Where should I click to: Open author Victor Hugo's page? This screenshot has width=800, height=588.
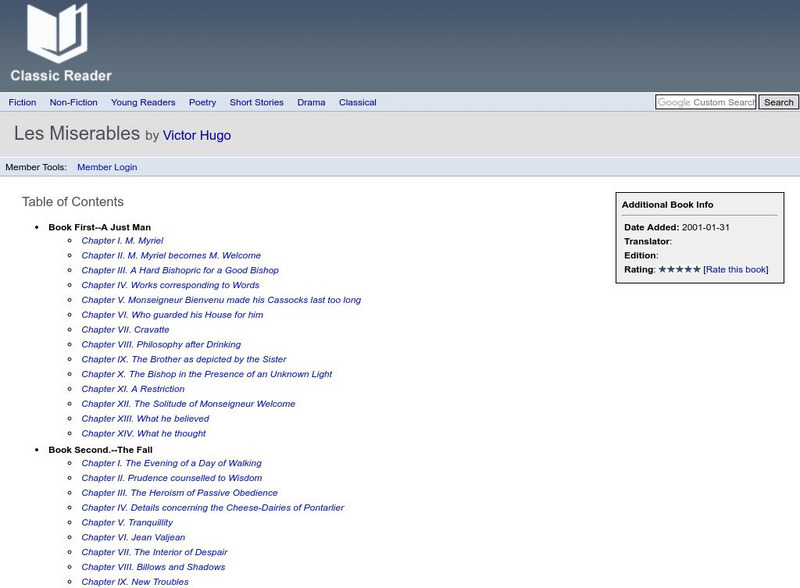coord(197,135)
